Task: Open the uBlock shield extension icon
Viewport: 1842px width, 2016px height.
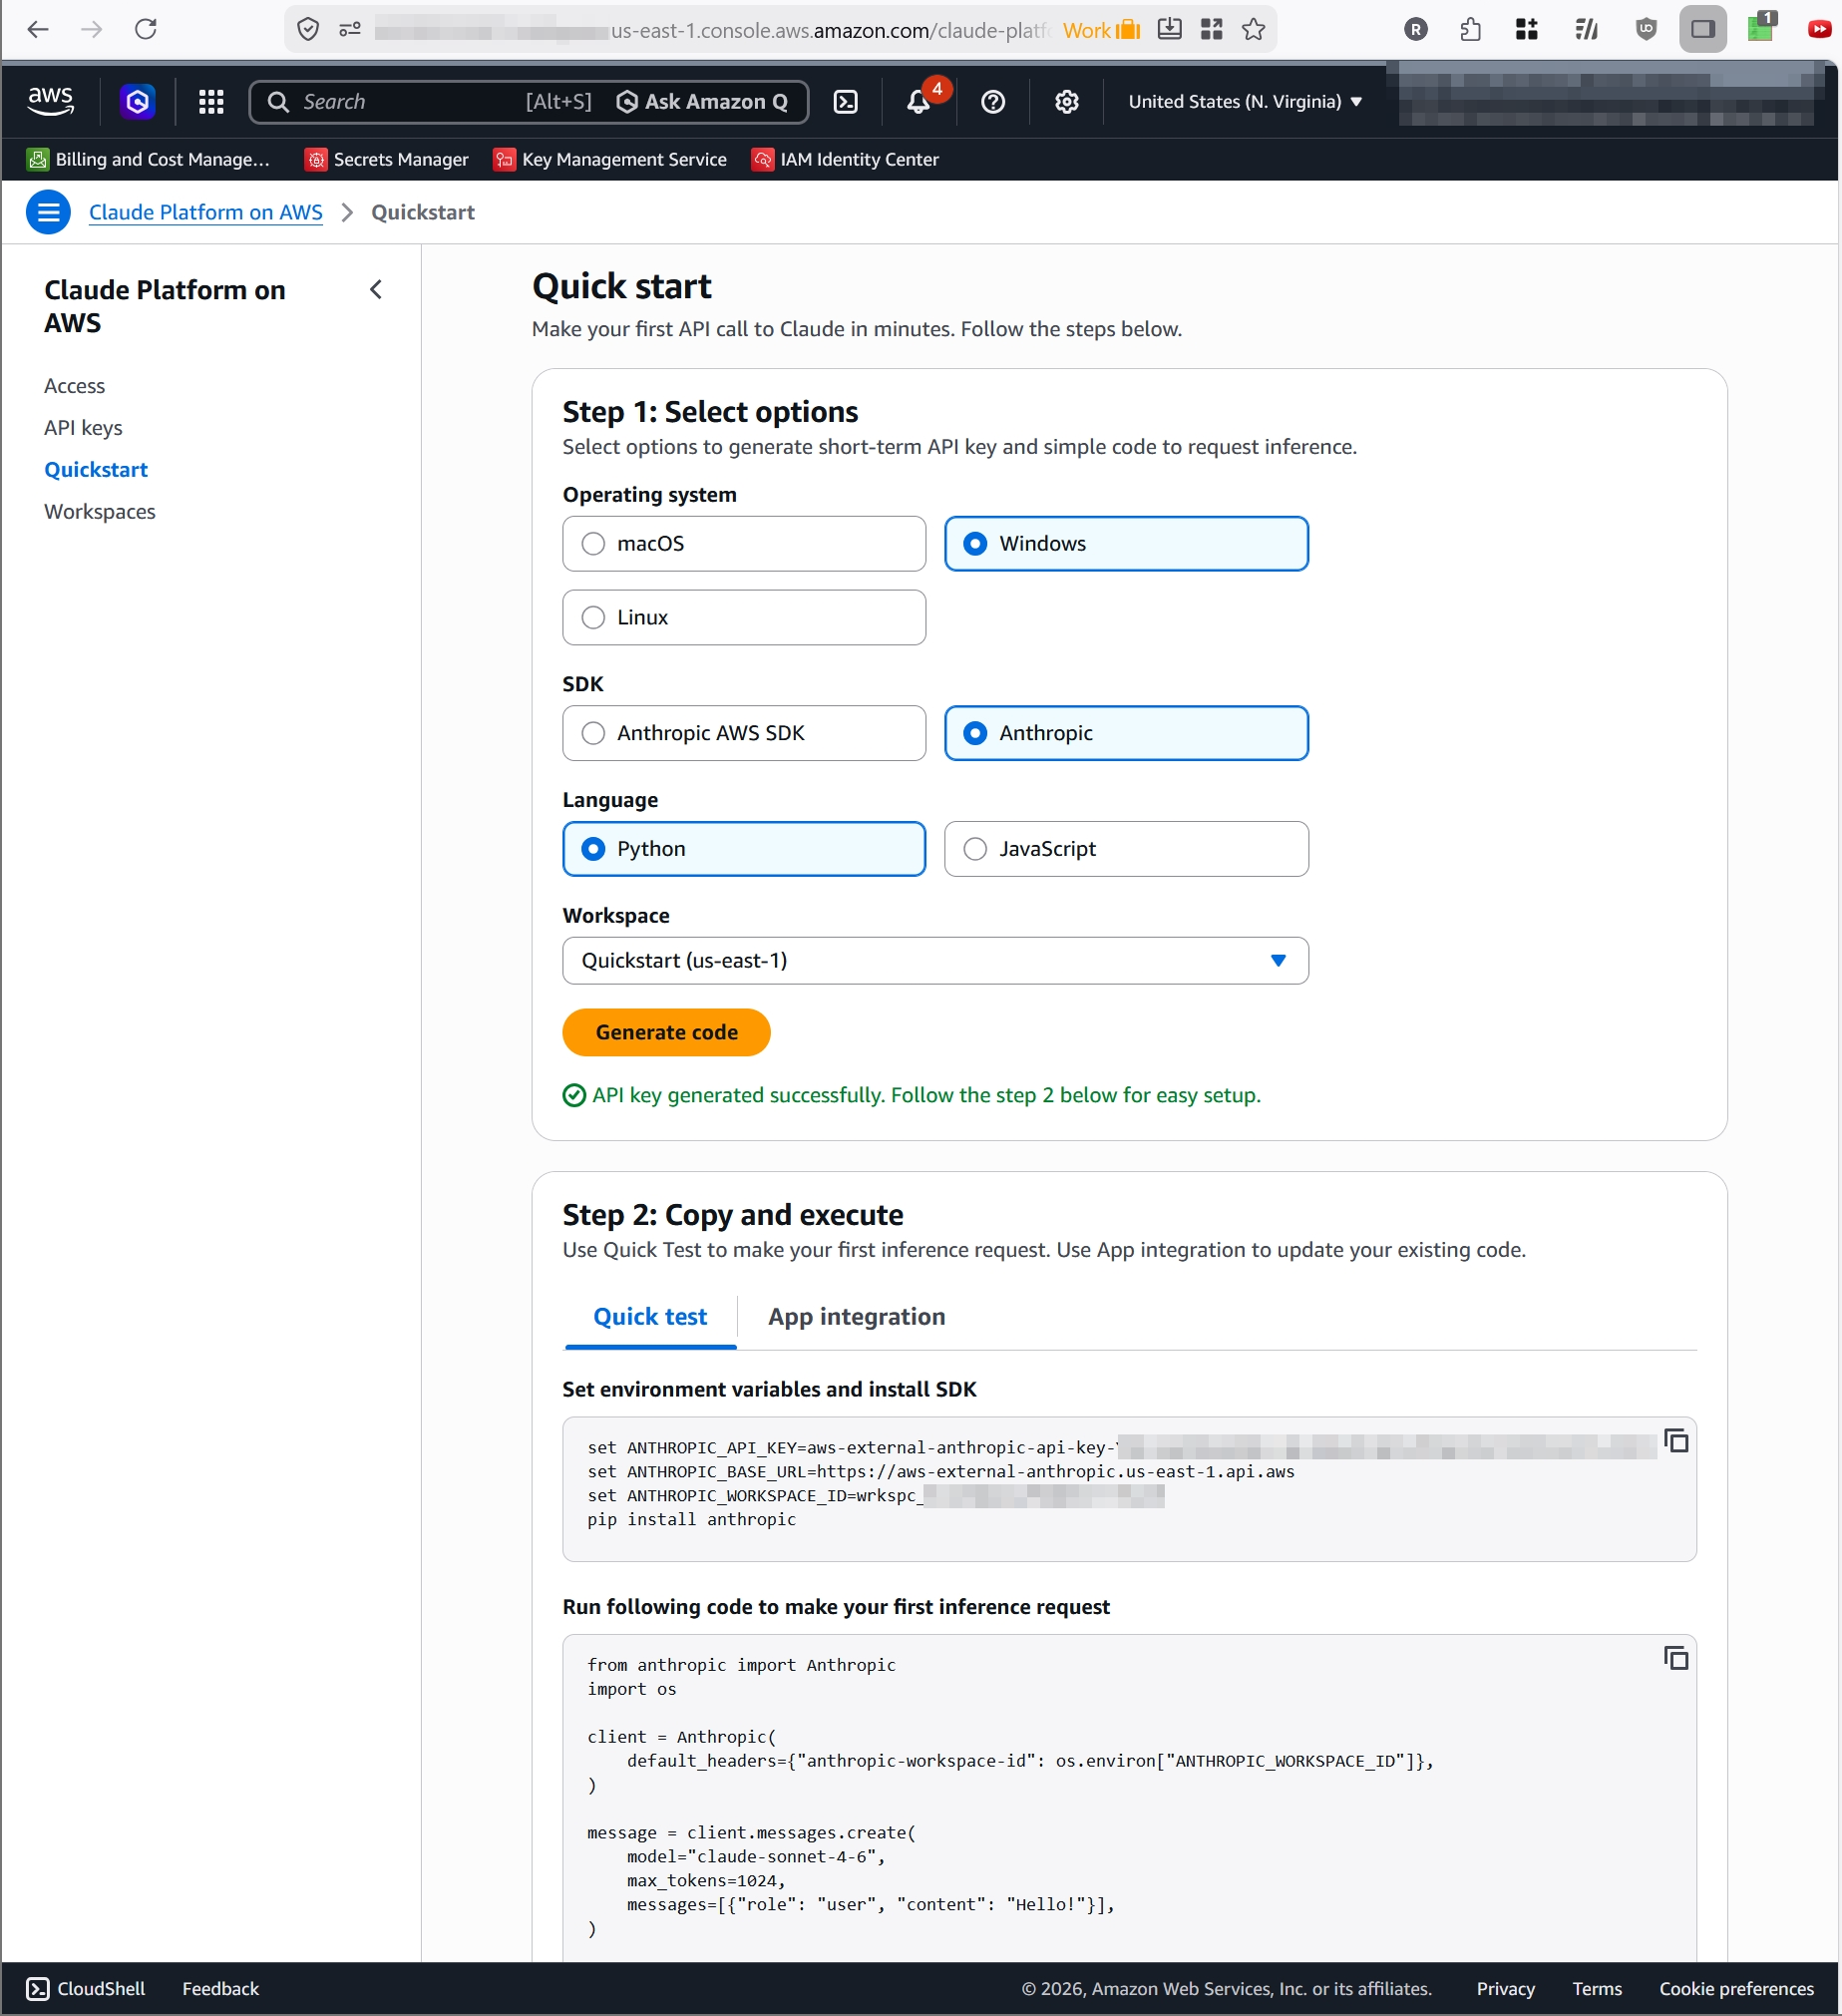Action: (1646, 29)
